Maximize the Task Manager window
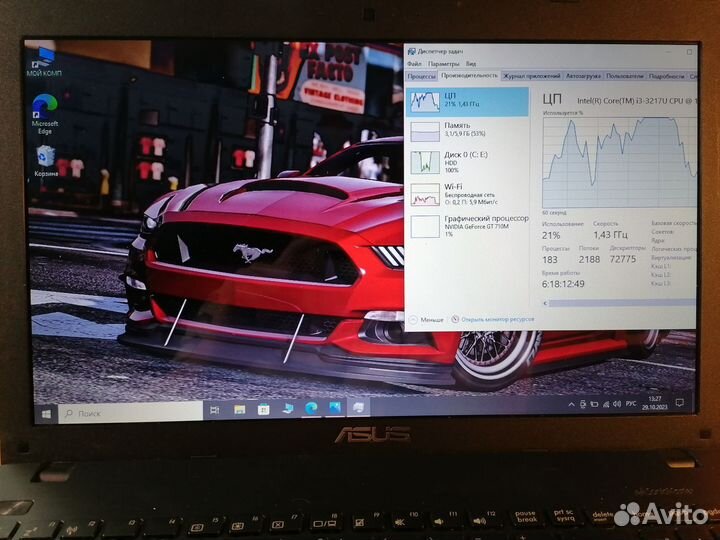 click(689, 52)
